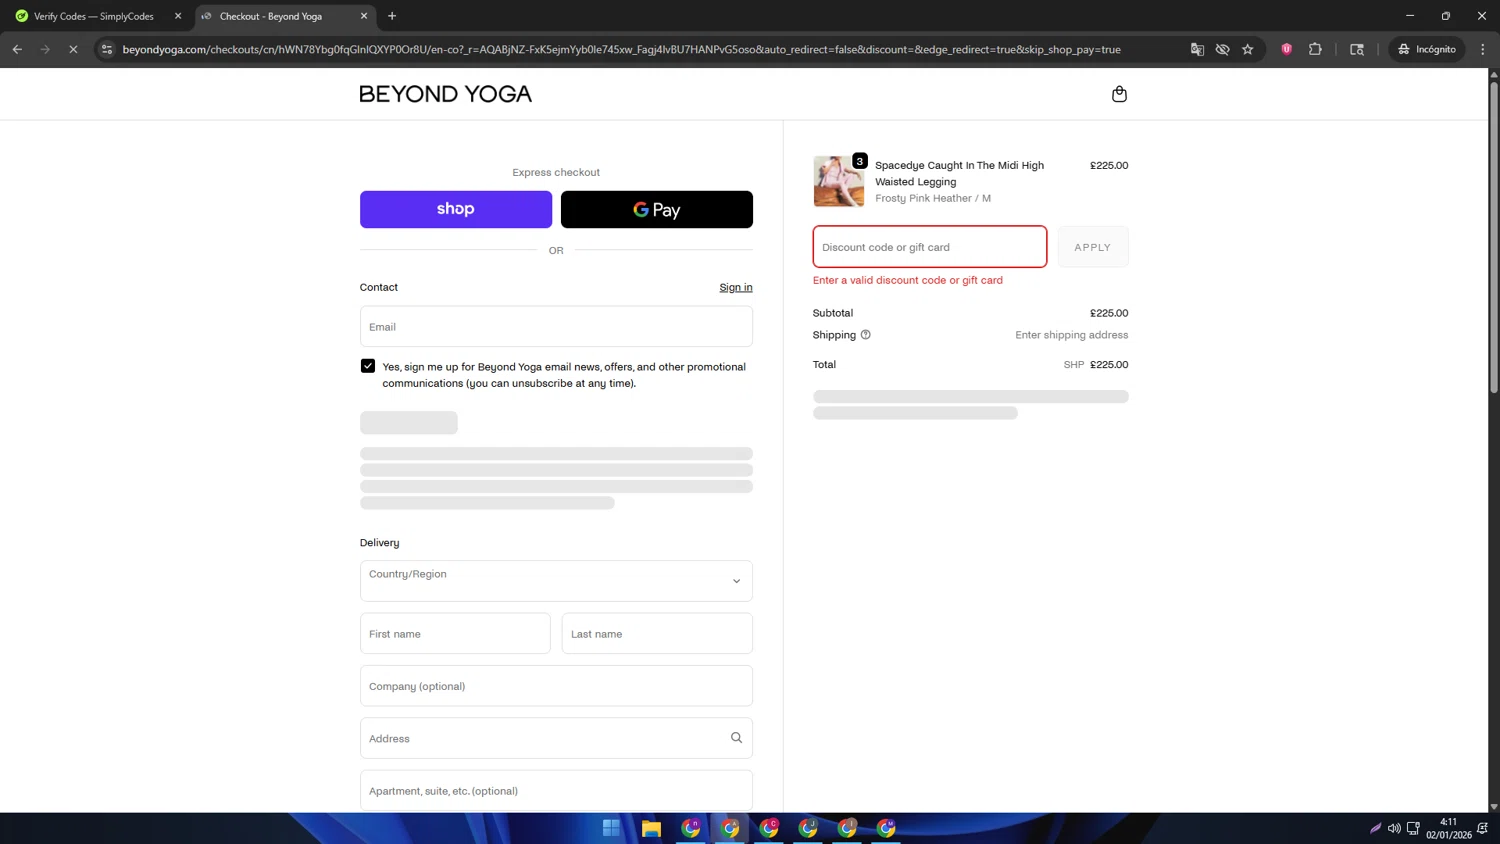
Task: Click the Enter shipping address text
Action: coord(1072,335)
